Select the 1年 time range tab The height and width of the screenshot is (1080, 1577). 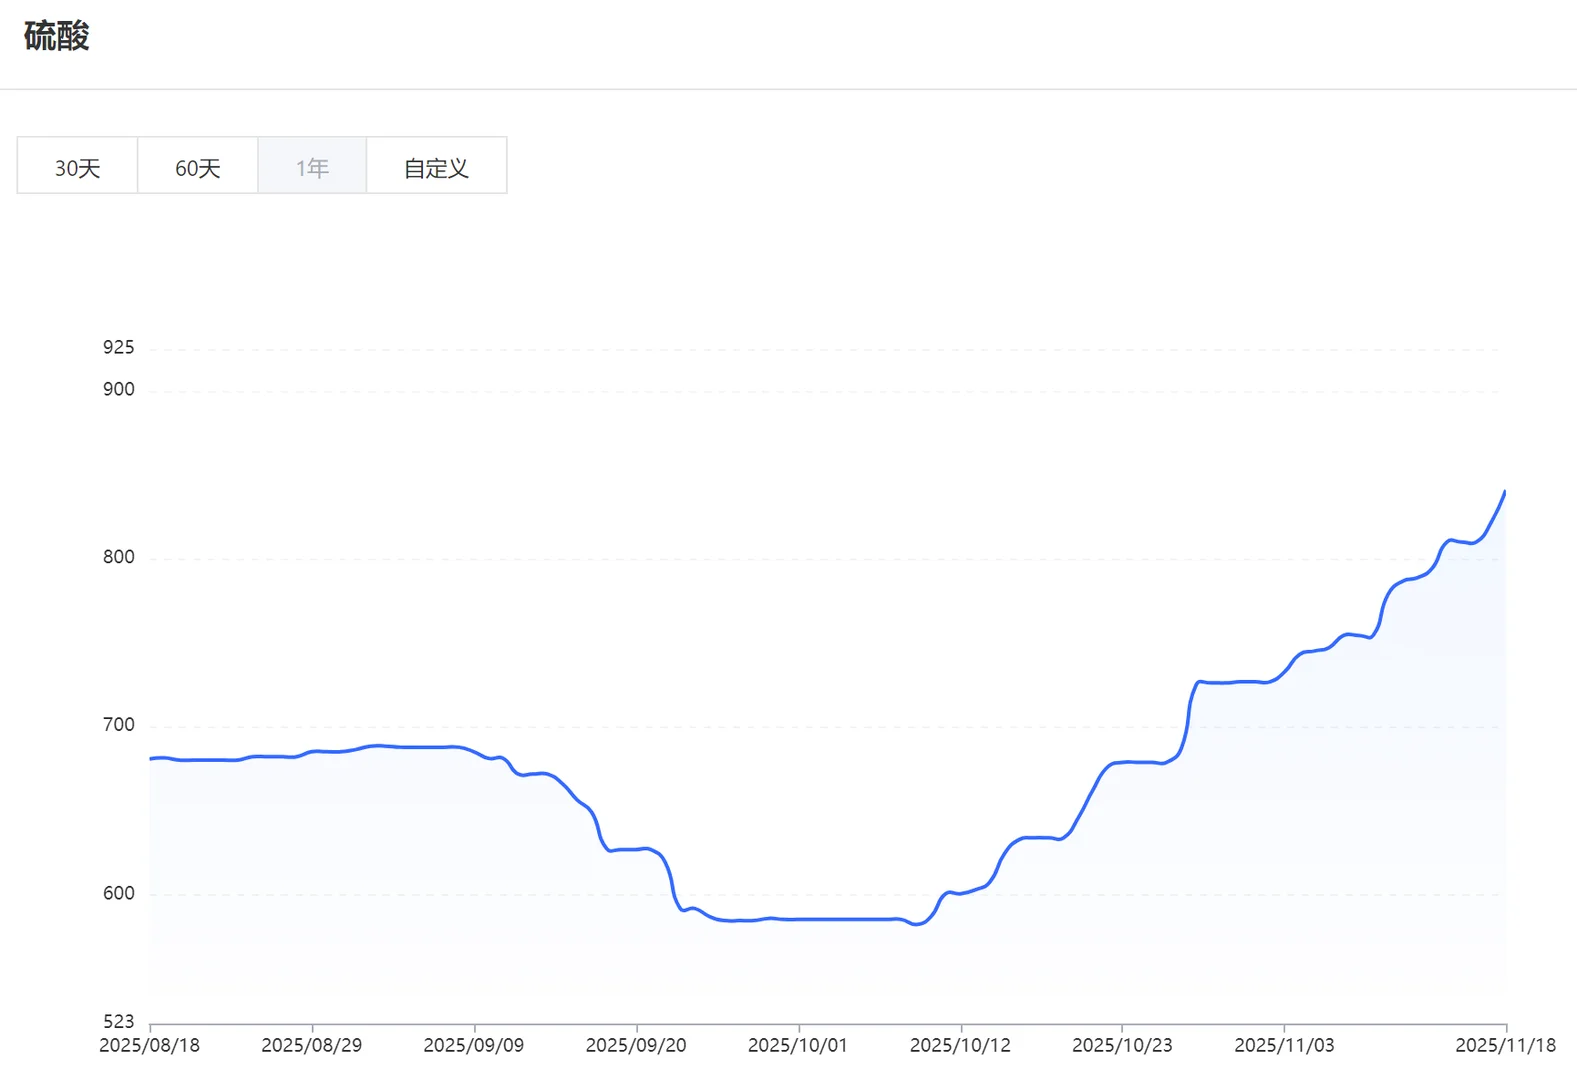(312, 166)
